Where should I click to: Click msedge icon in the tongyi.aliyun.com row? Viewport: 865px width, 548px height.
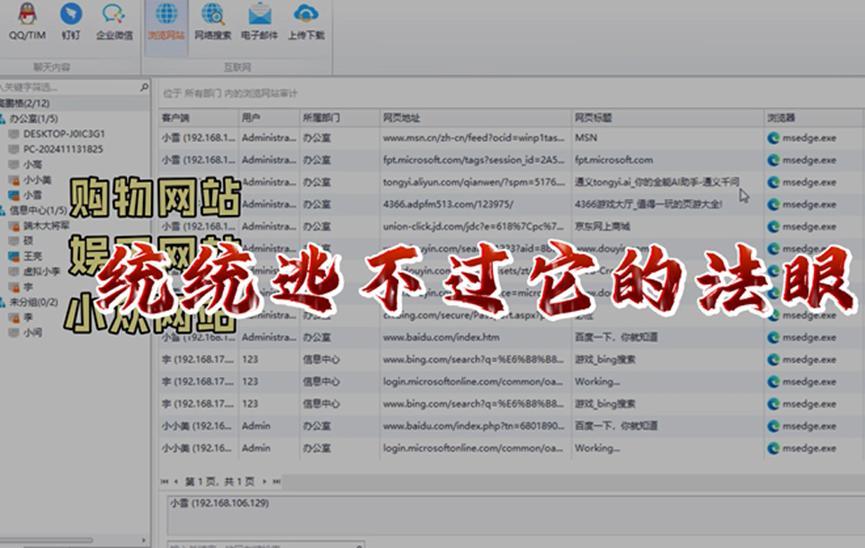pyautogui.click(x=773, y=182)
